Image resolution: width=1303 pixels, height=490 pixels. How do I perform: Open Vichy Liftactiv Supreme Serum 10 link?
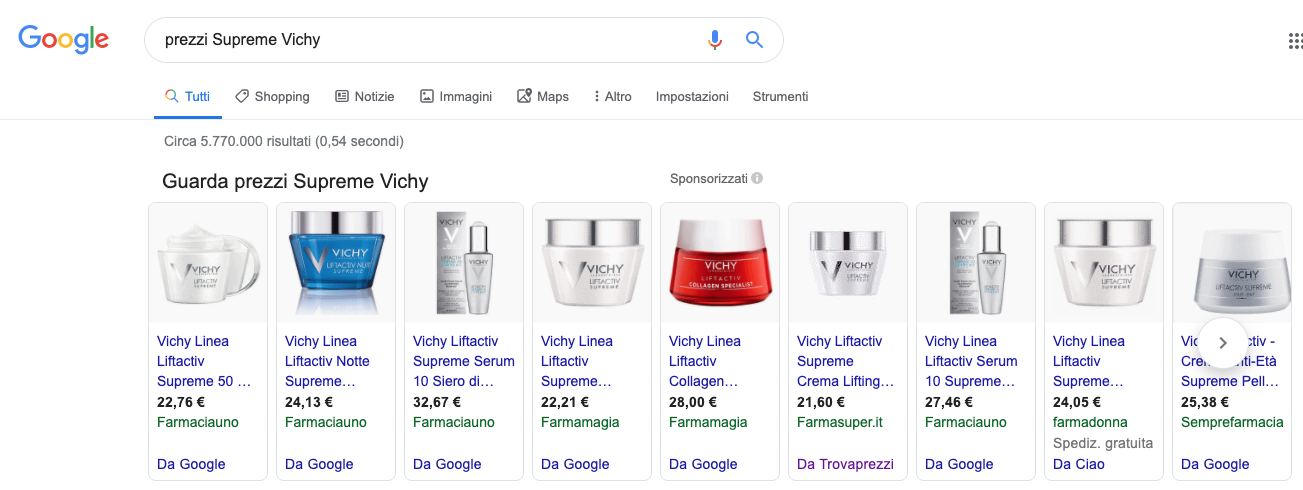pyautogui.click(x=463, y=361)
